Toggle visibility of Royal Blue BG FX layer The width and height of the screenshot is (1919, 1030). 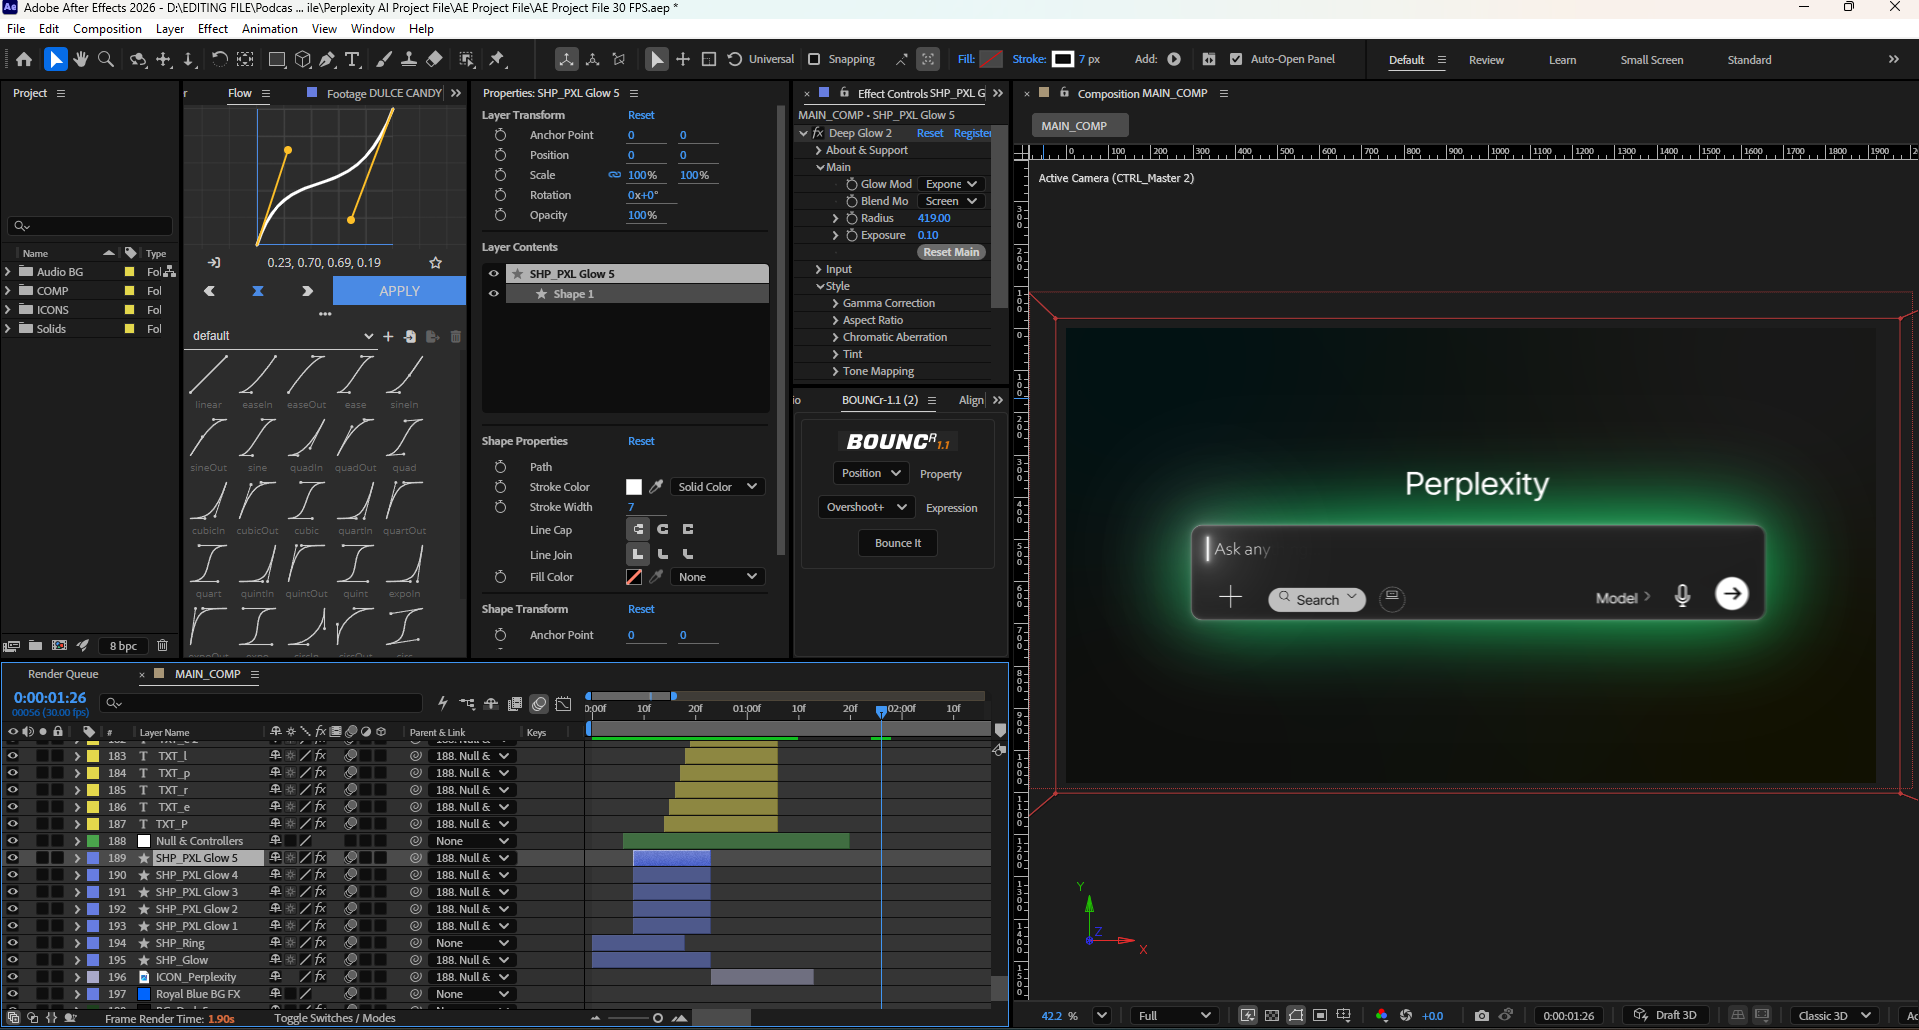pyautogui.click(x=13, y=994)
